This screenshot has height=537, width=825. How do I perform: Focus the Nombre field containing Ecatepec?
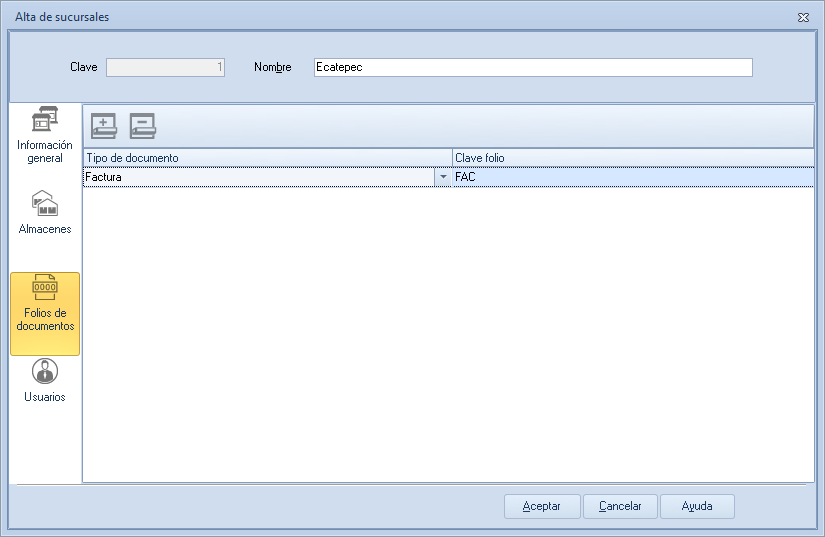pyautogui.click(x=532, y=67)
